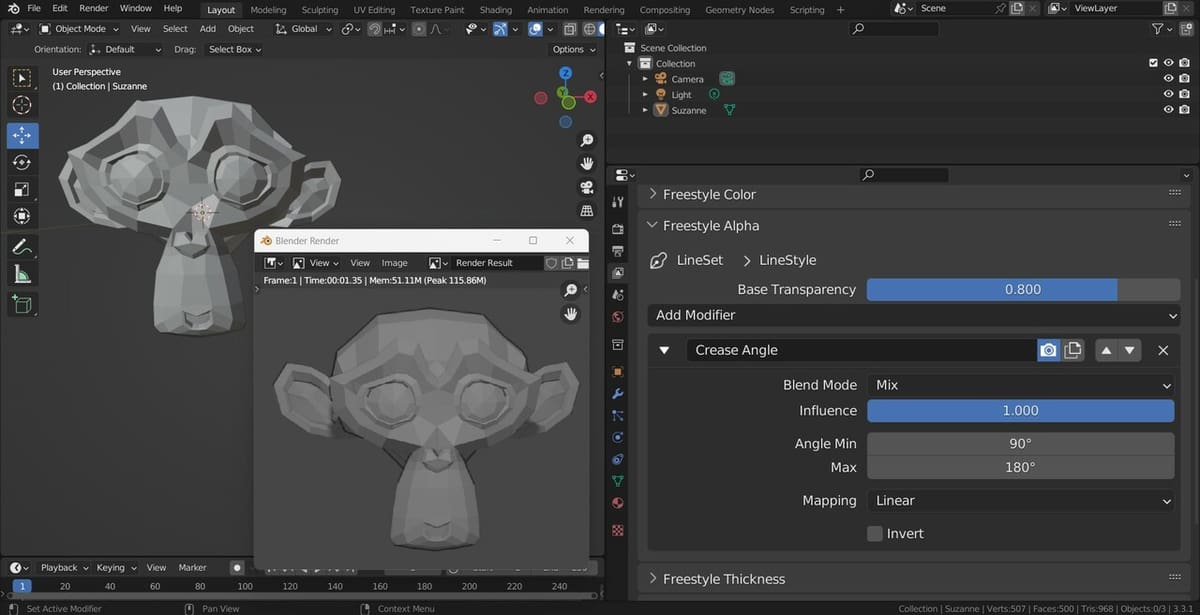Zoom icon in Blender Render window
Viewport: 1200px width, 615px height.
point(571,291)
